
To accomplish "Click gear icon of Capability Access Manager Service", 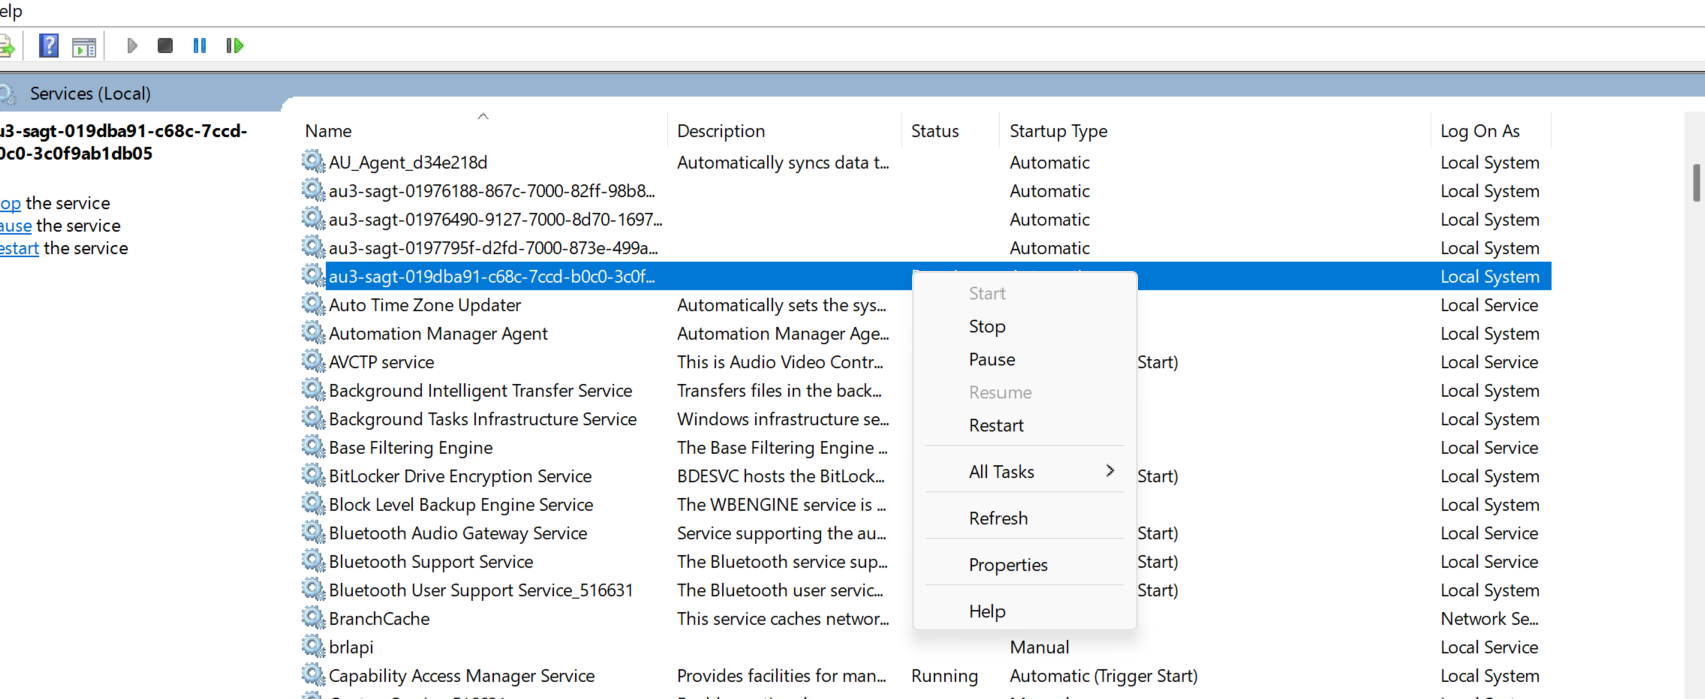I will 313,675.
